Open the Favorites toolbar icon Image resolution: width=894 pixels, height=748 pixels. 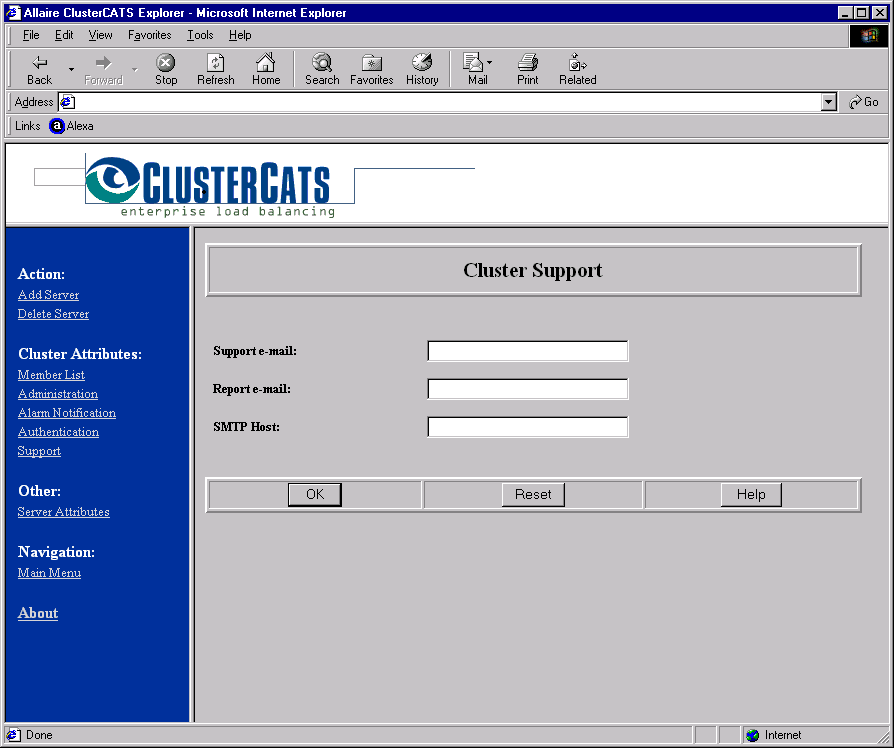372,70
